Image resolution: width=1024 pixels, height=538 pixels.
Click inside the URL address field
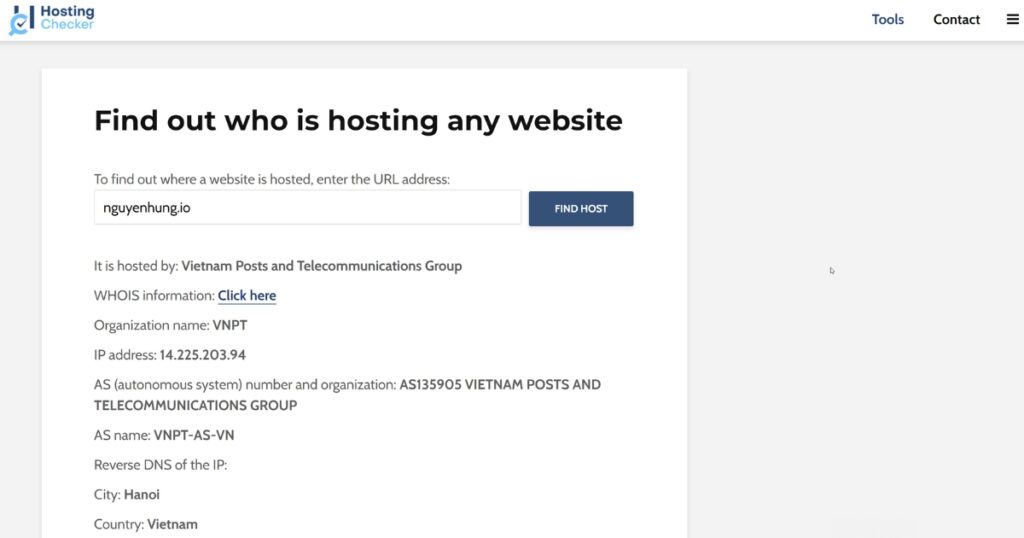click(307, 208)
